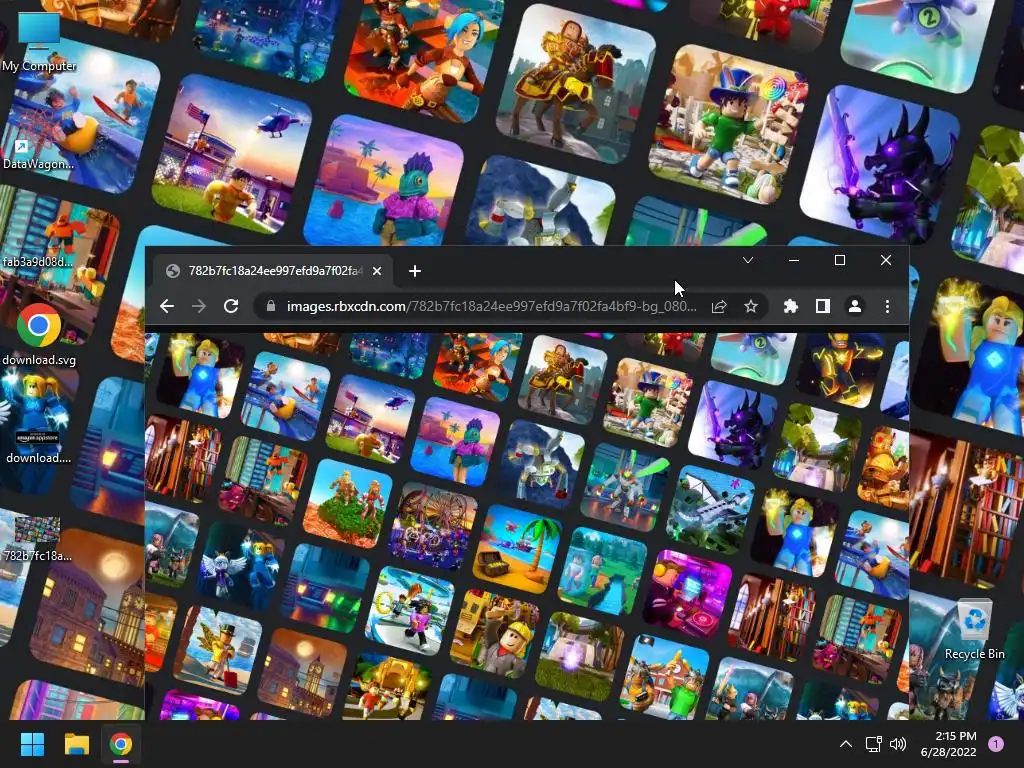This screenshot has width=1024, height=768.
Task: Open the clock showing 2:15 PM
Action: tap(948, 744)
